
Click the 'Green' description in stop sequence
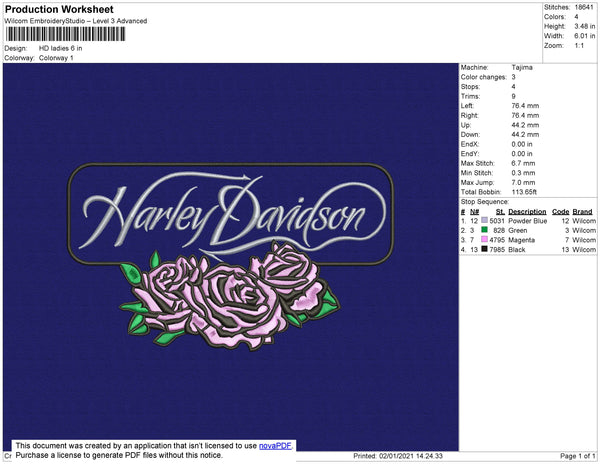517,231
